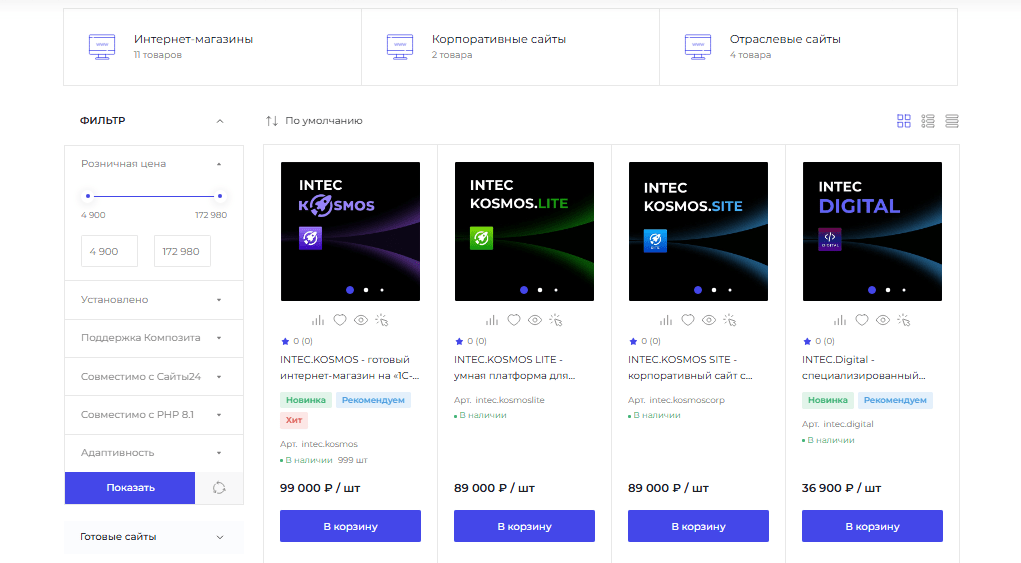Expand the Готовые сайты menu

[154, 537]
